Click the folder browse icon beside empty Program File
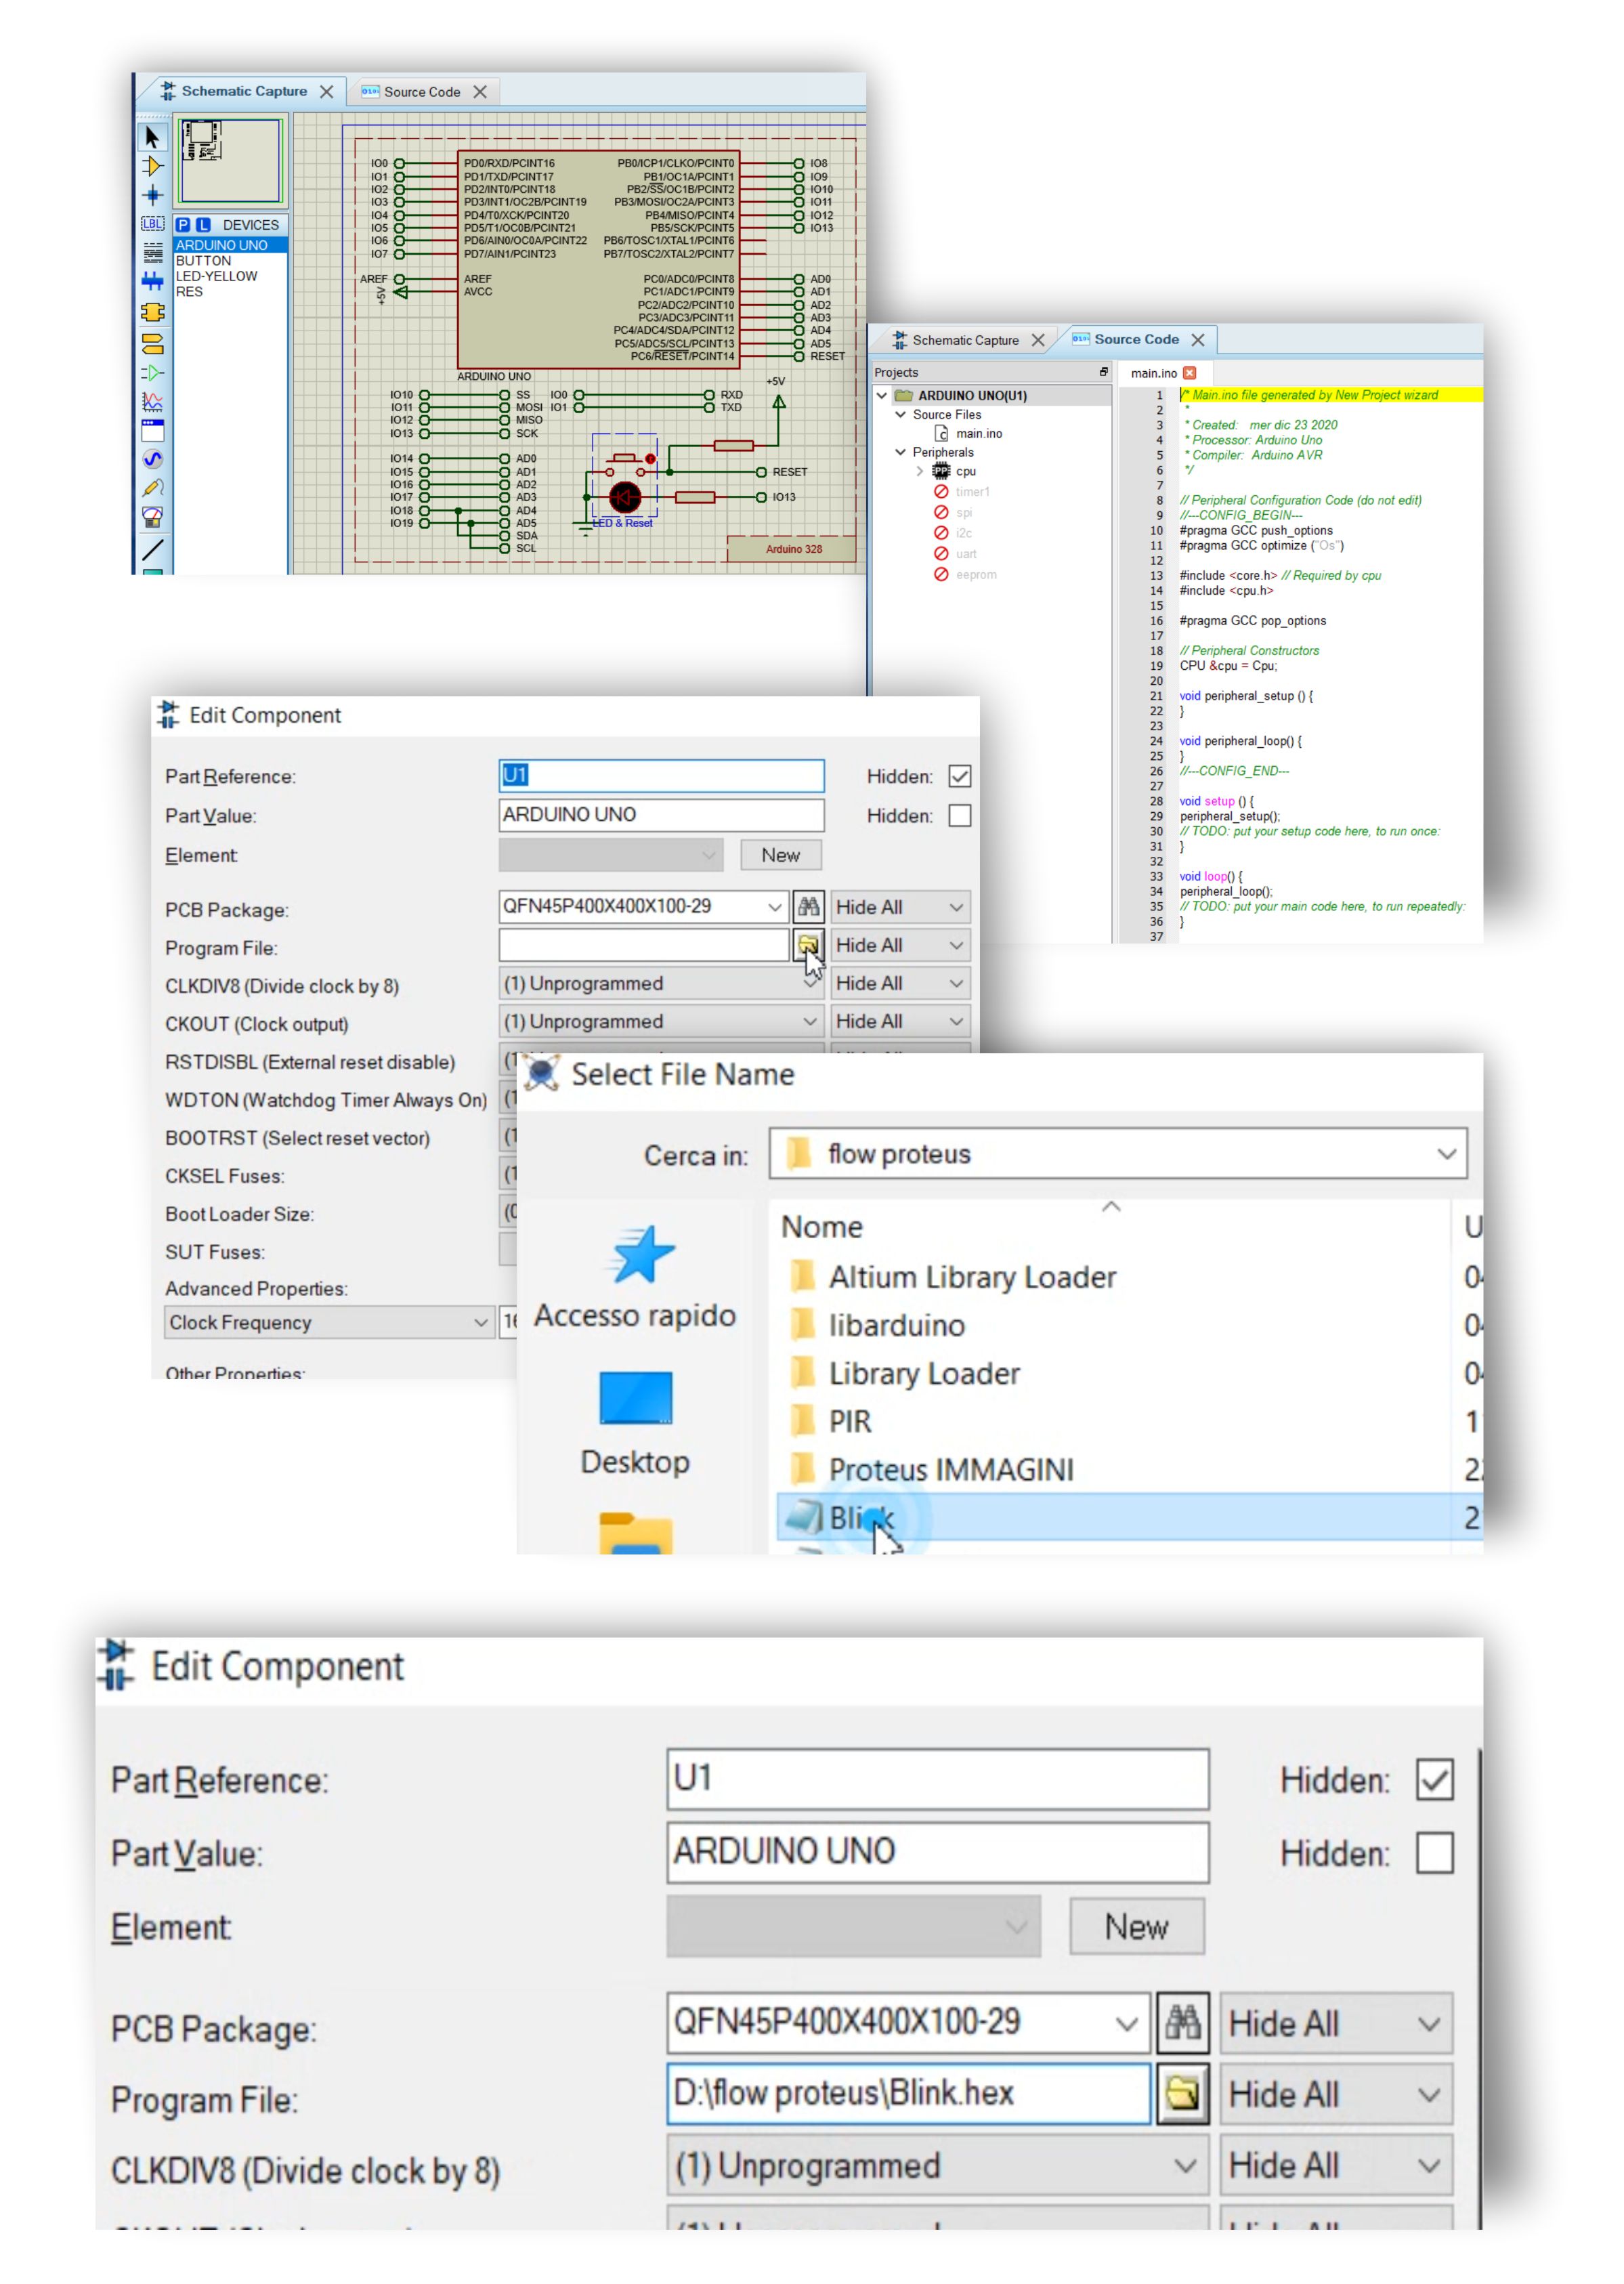This screenshot has width=1624, height=2284. [808, 945]
